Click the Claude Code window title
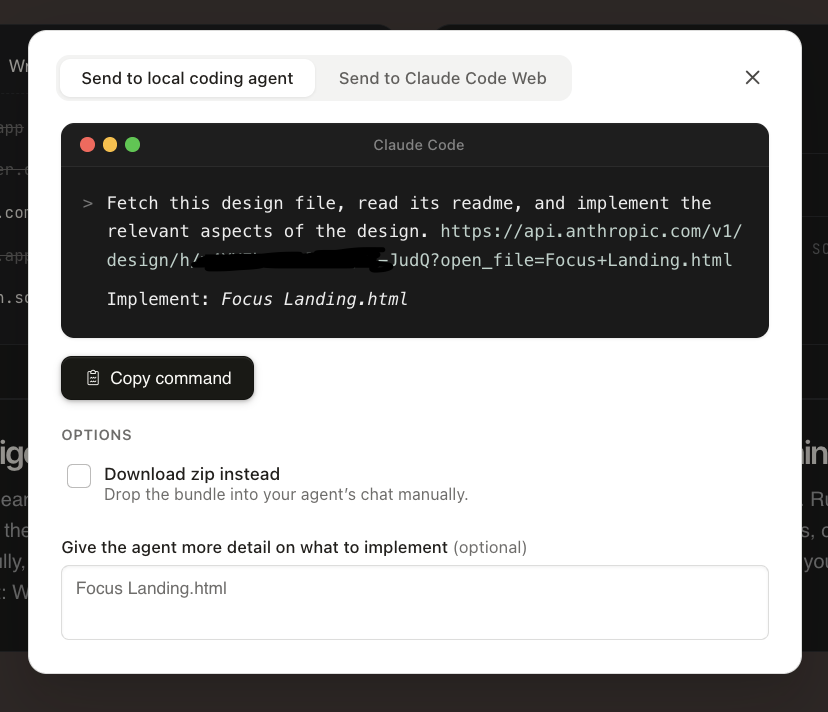The width and height of the screenshot is (828, 712). pyautogui.click(x=418, y=144)
